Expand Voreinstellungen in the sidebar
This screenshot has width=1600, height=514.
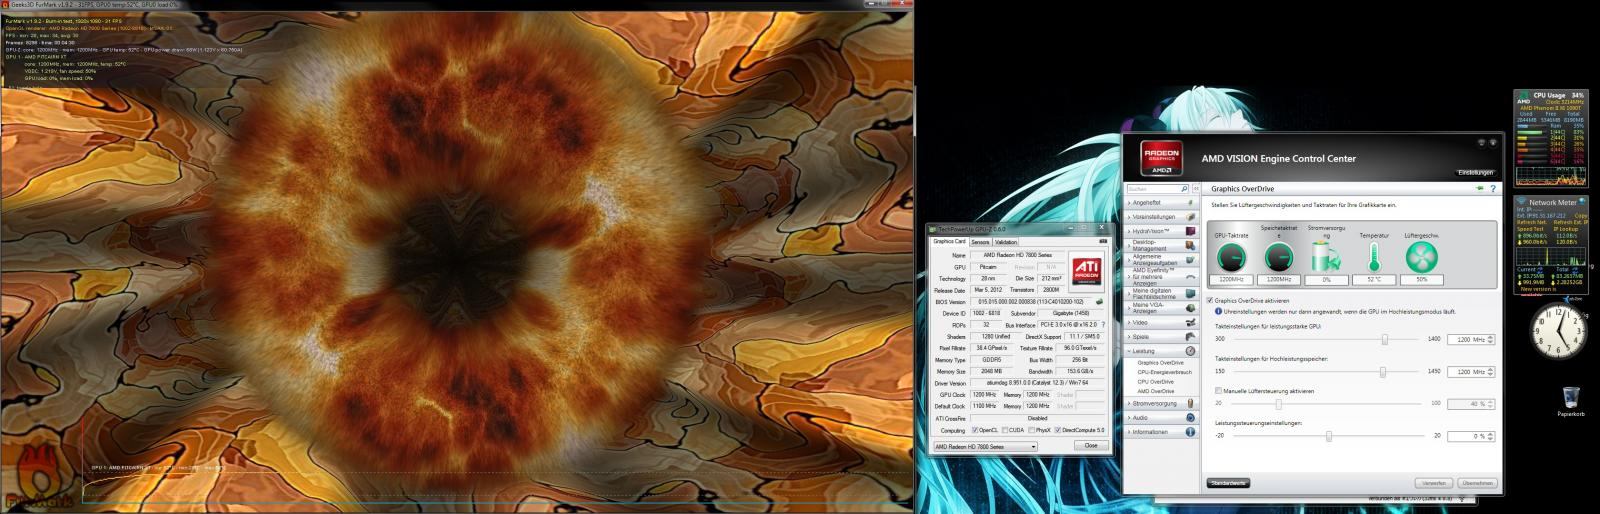pyautogui.click(x=1162, y=217)
